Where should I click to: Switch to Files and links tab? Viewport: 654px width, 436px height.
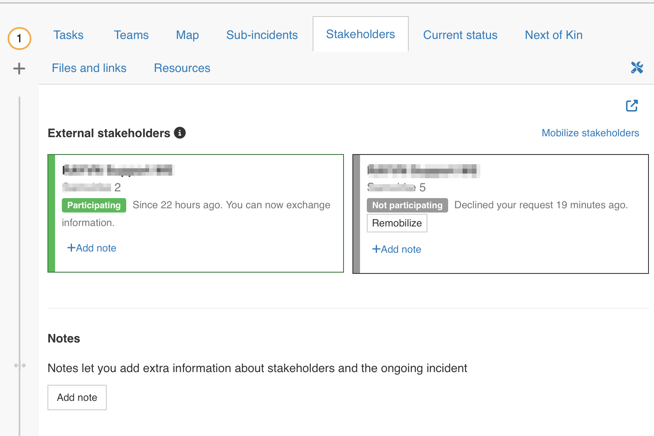(x=89, y=68)
